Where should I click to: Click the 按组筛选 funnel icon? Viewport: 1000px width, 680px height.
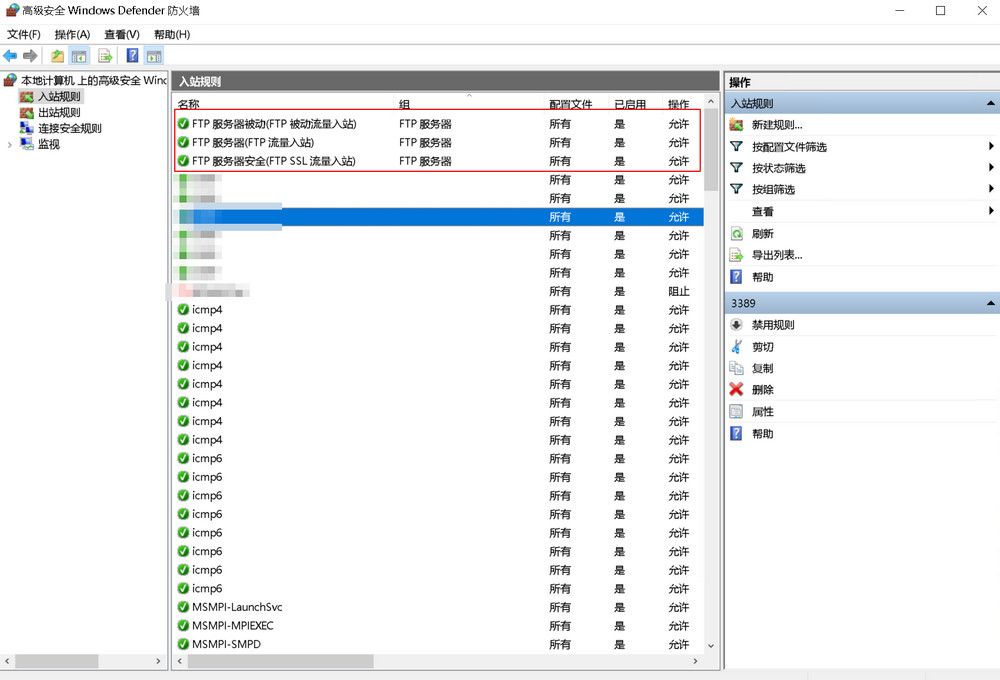point(737,189)
